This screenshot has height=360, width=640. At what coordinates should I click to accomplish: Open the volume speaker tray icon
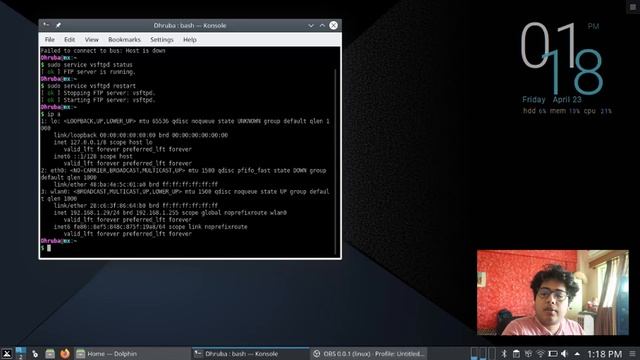pos(564,354)
